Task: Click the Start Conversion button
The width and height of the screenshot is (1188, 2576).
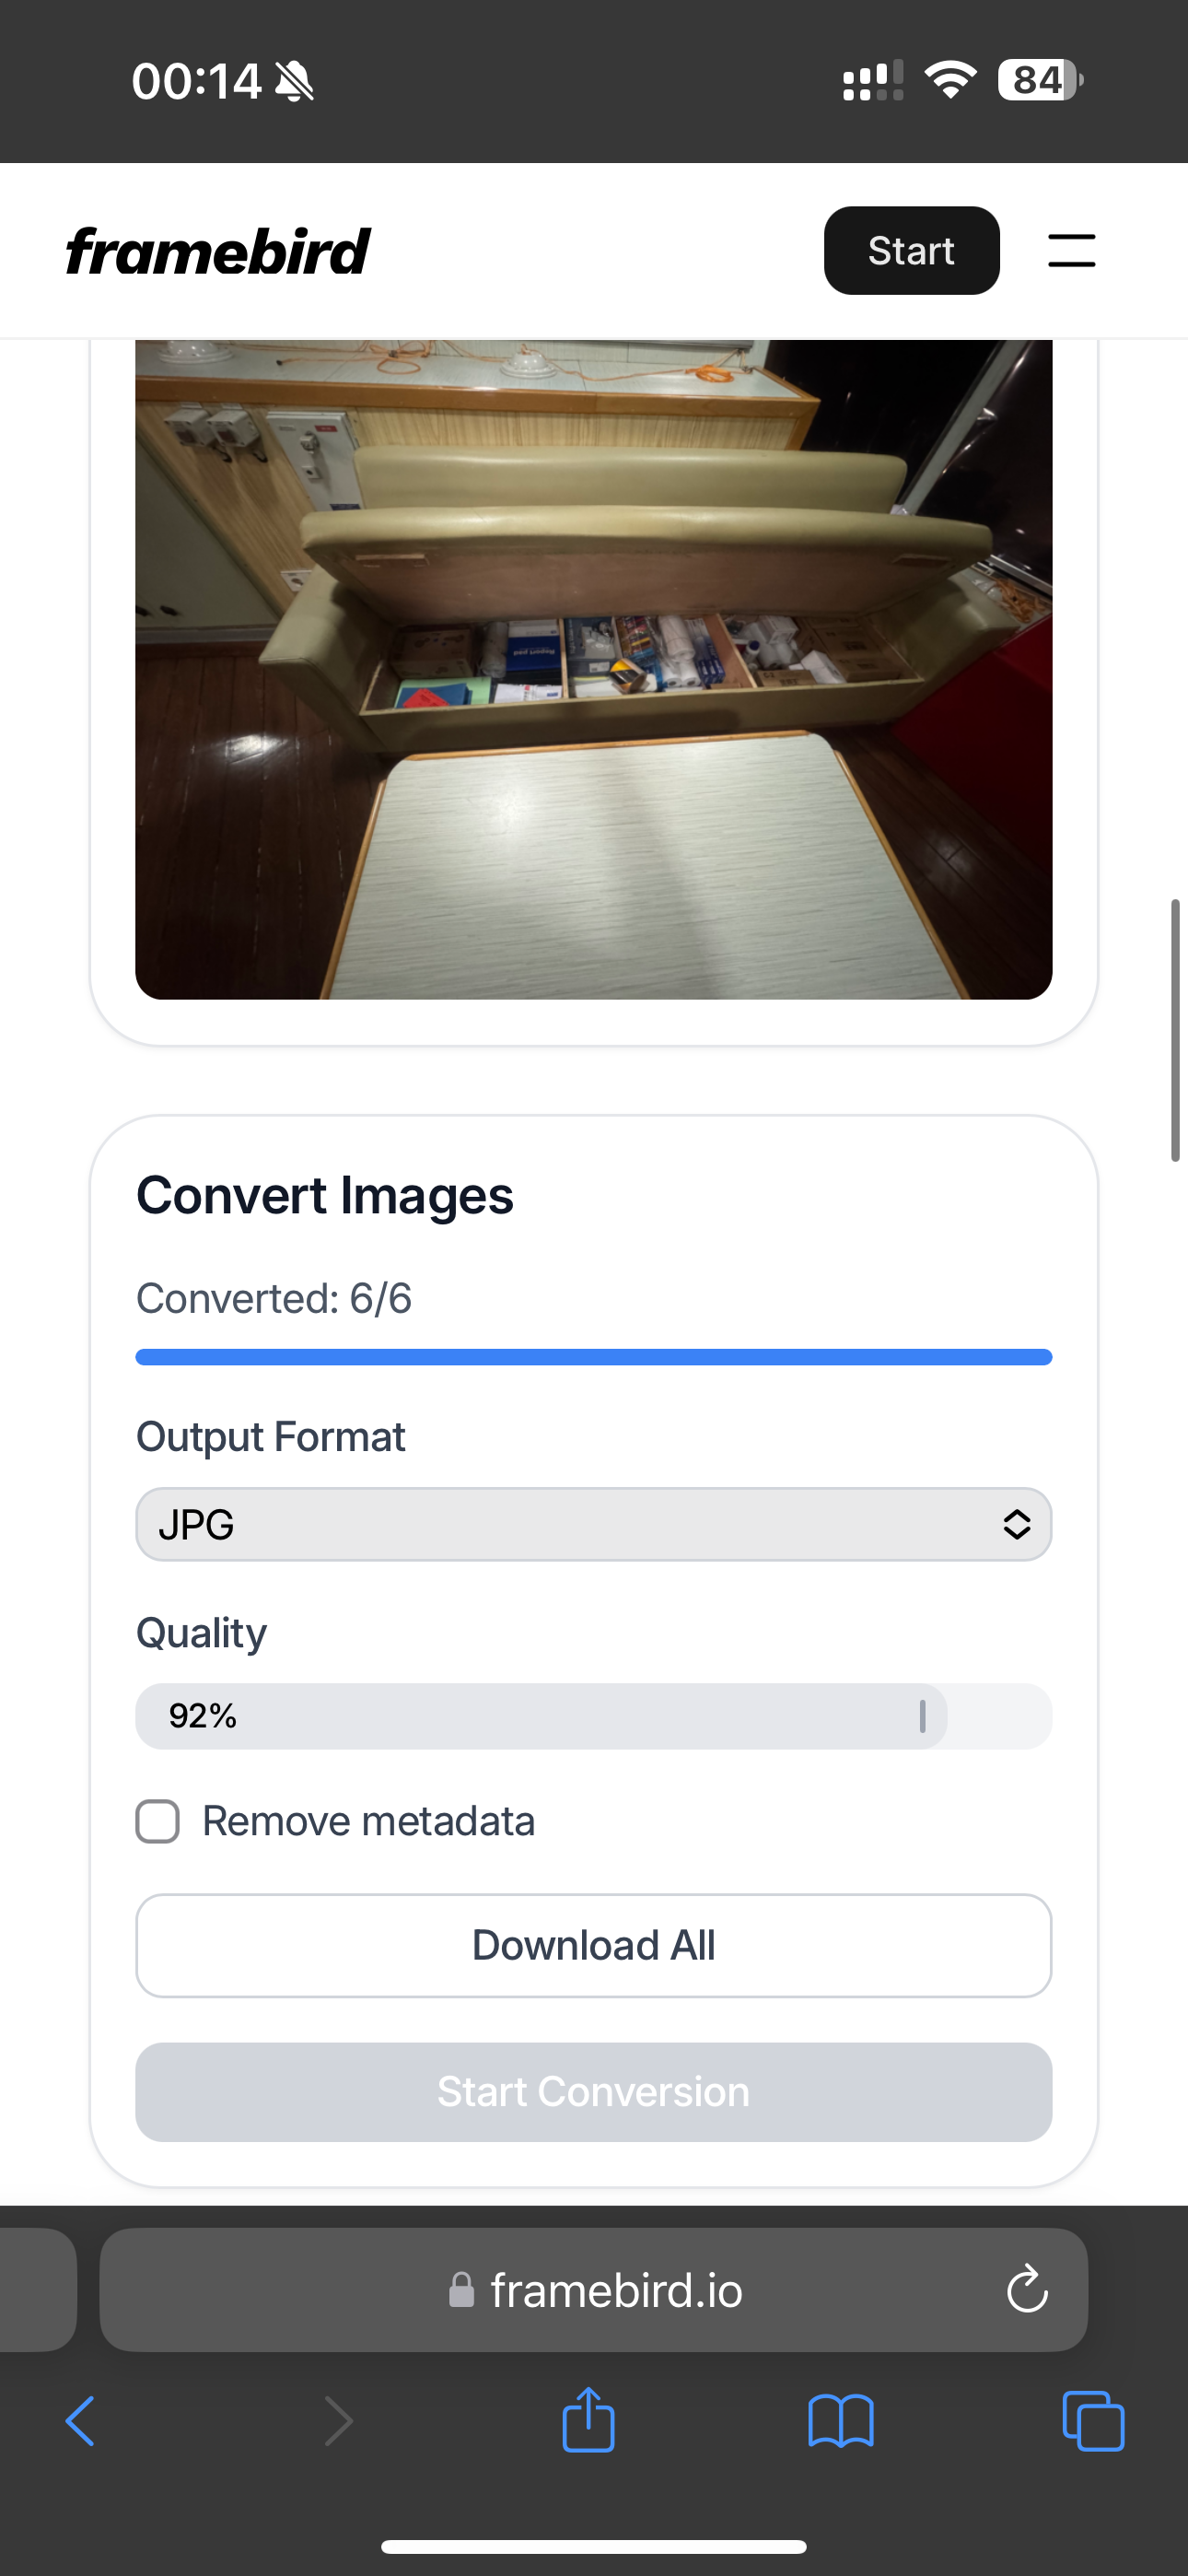Action: (594, 2091)
